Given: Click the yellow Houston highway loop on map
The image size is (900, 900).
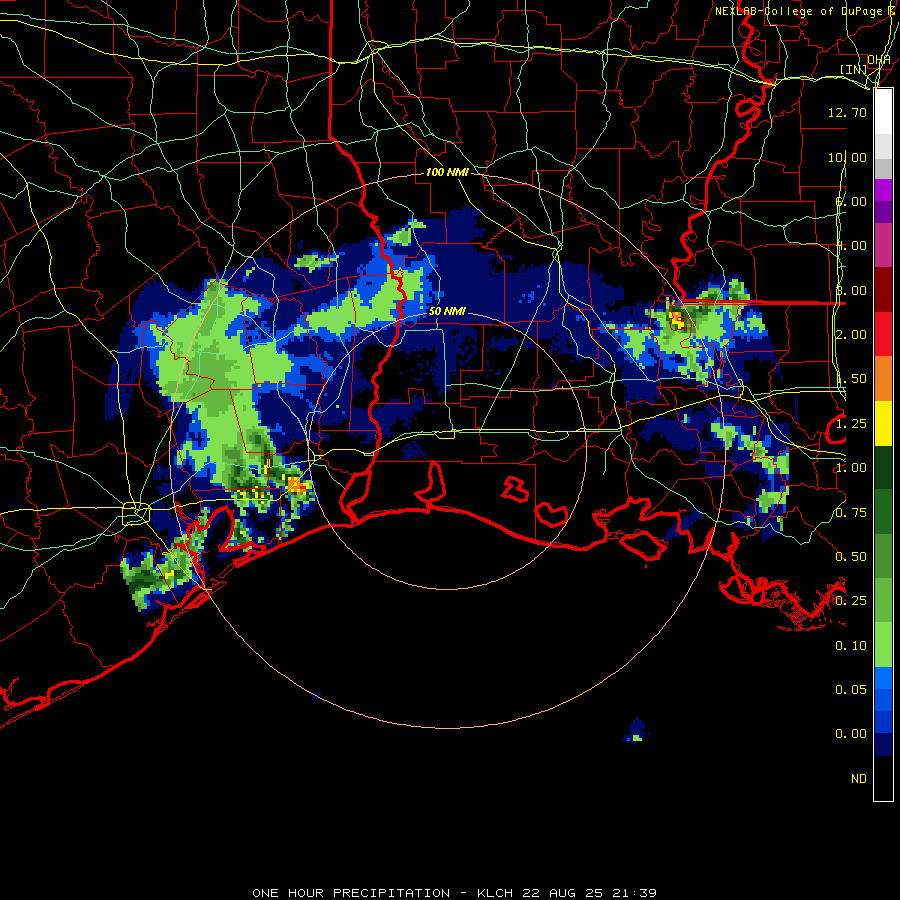Looking at the screenshot, I should coord(136,513).
